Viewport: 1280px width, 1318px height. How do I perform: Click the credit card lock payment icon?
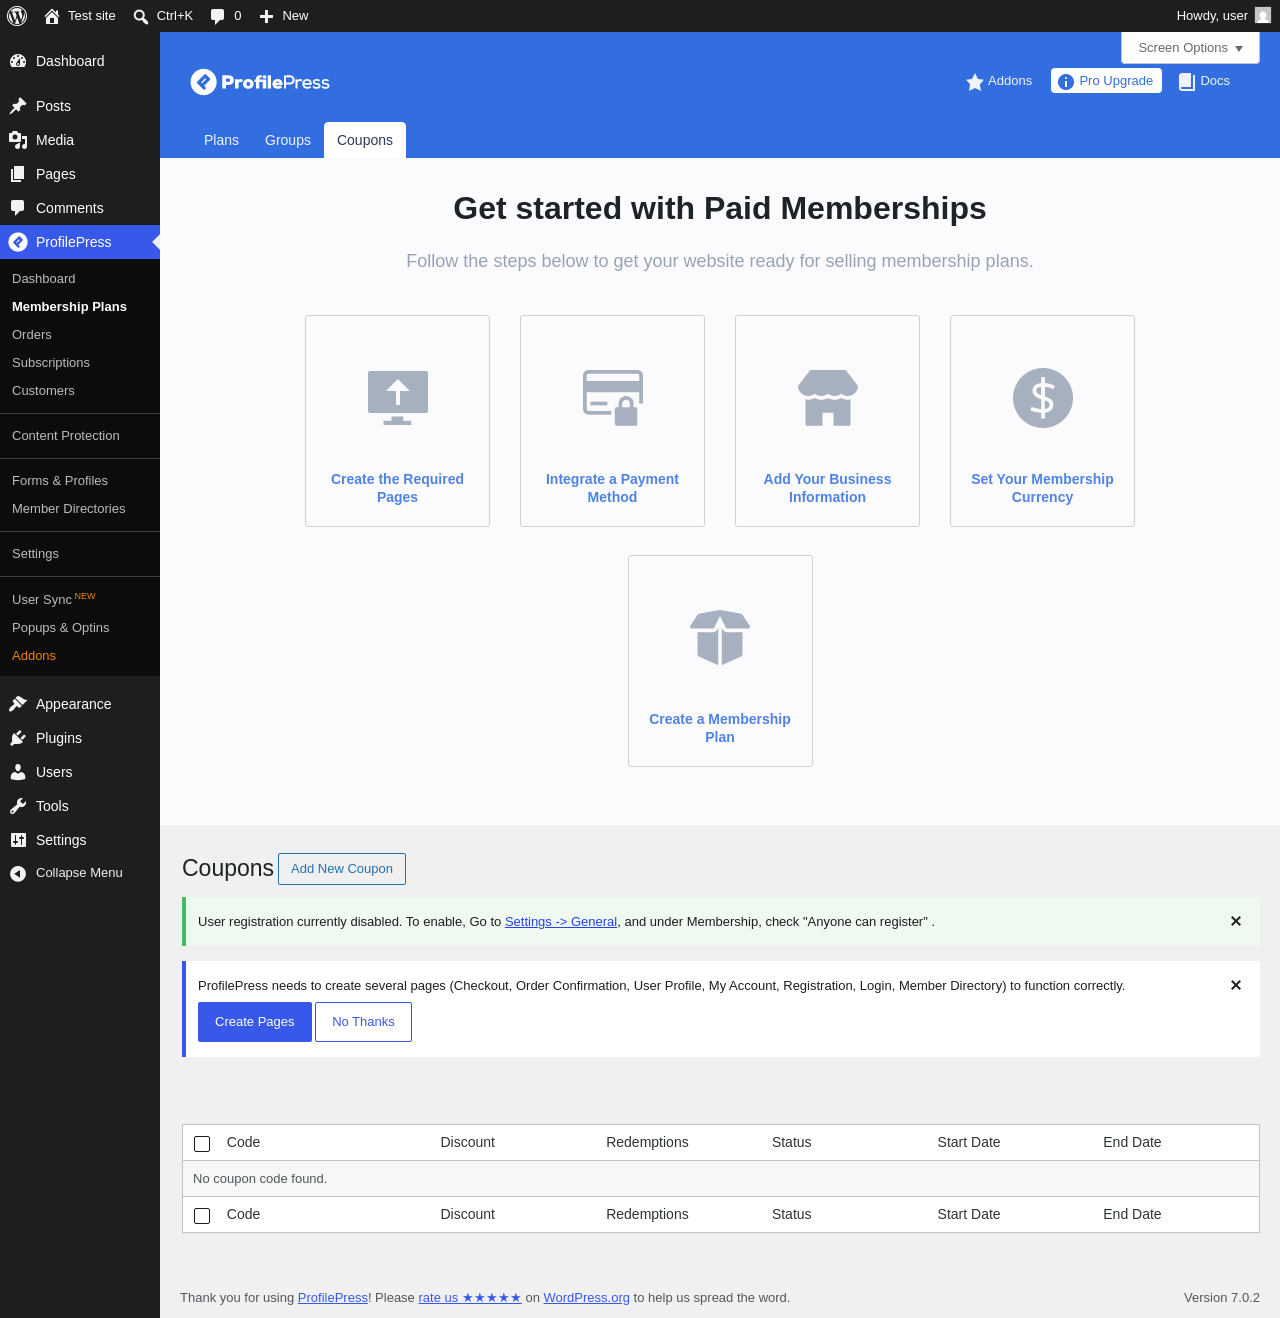coord(613,398)
